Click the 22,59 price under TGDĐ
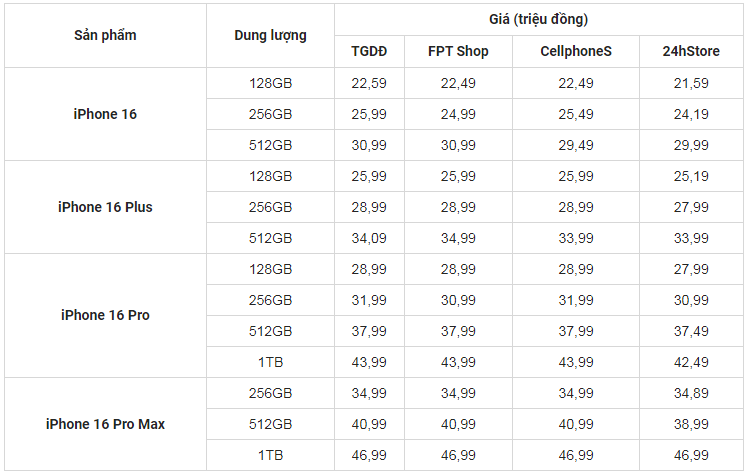Image resolution: width=747 pixels, height=472 pixels. [x=369, y=83]
